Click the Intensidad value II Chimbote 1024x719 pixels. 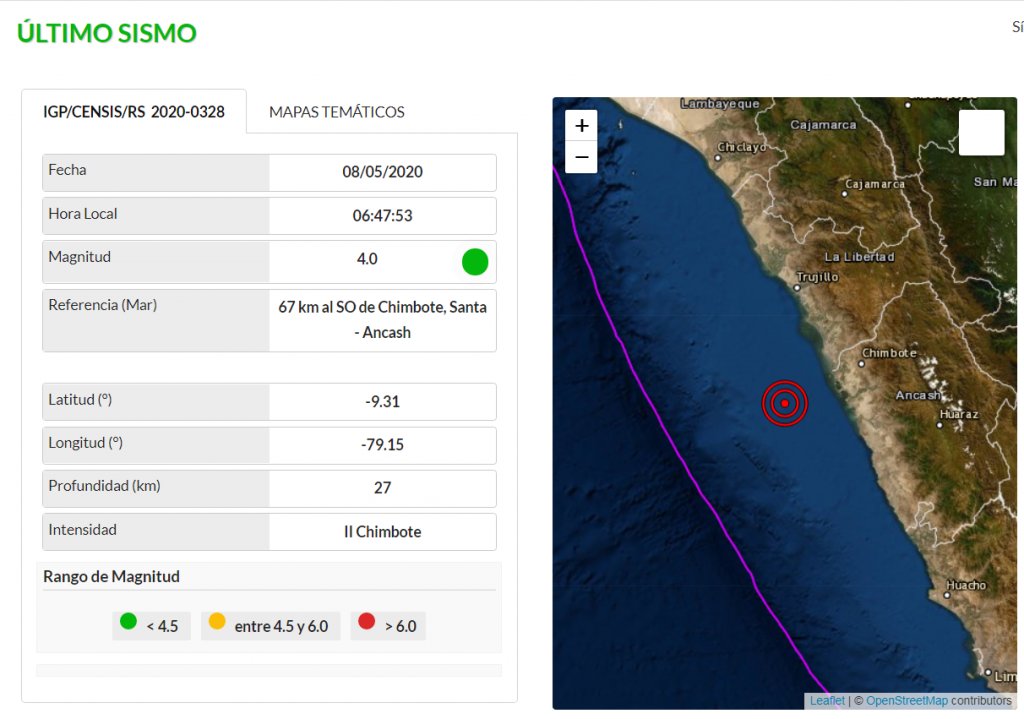(x=382, y=532)
